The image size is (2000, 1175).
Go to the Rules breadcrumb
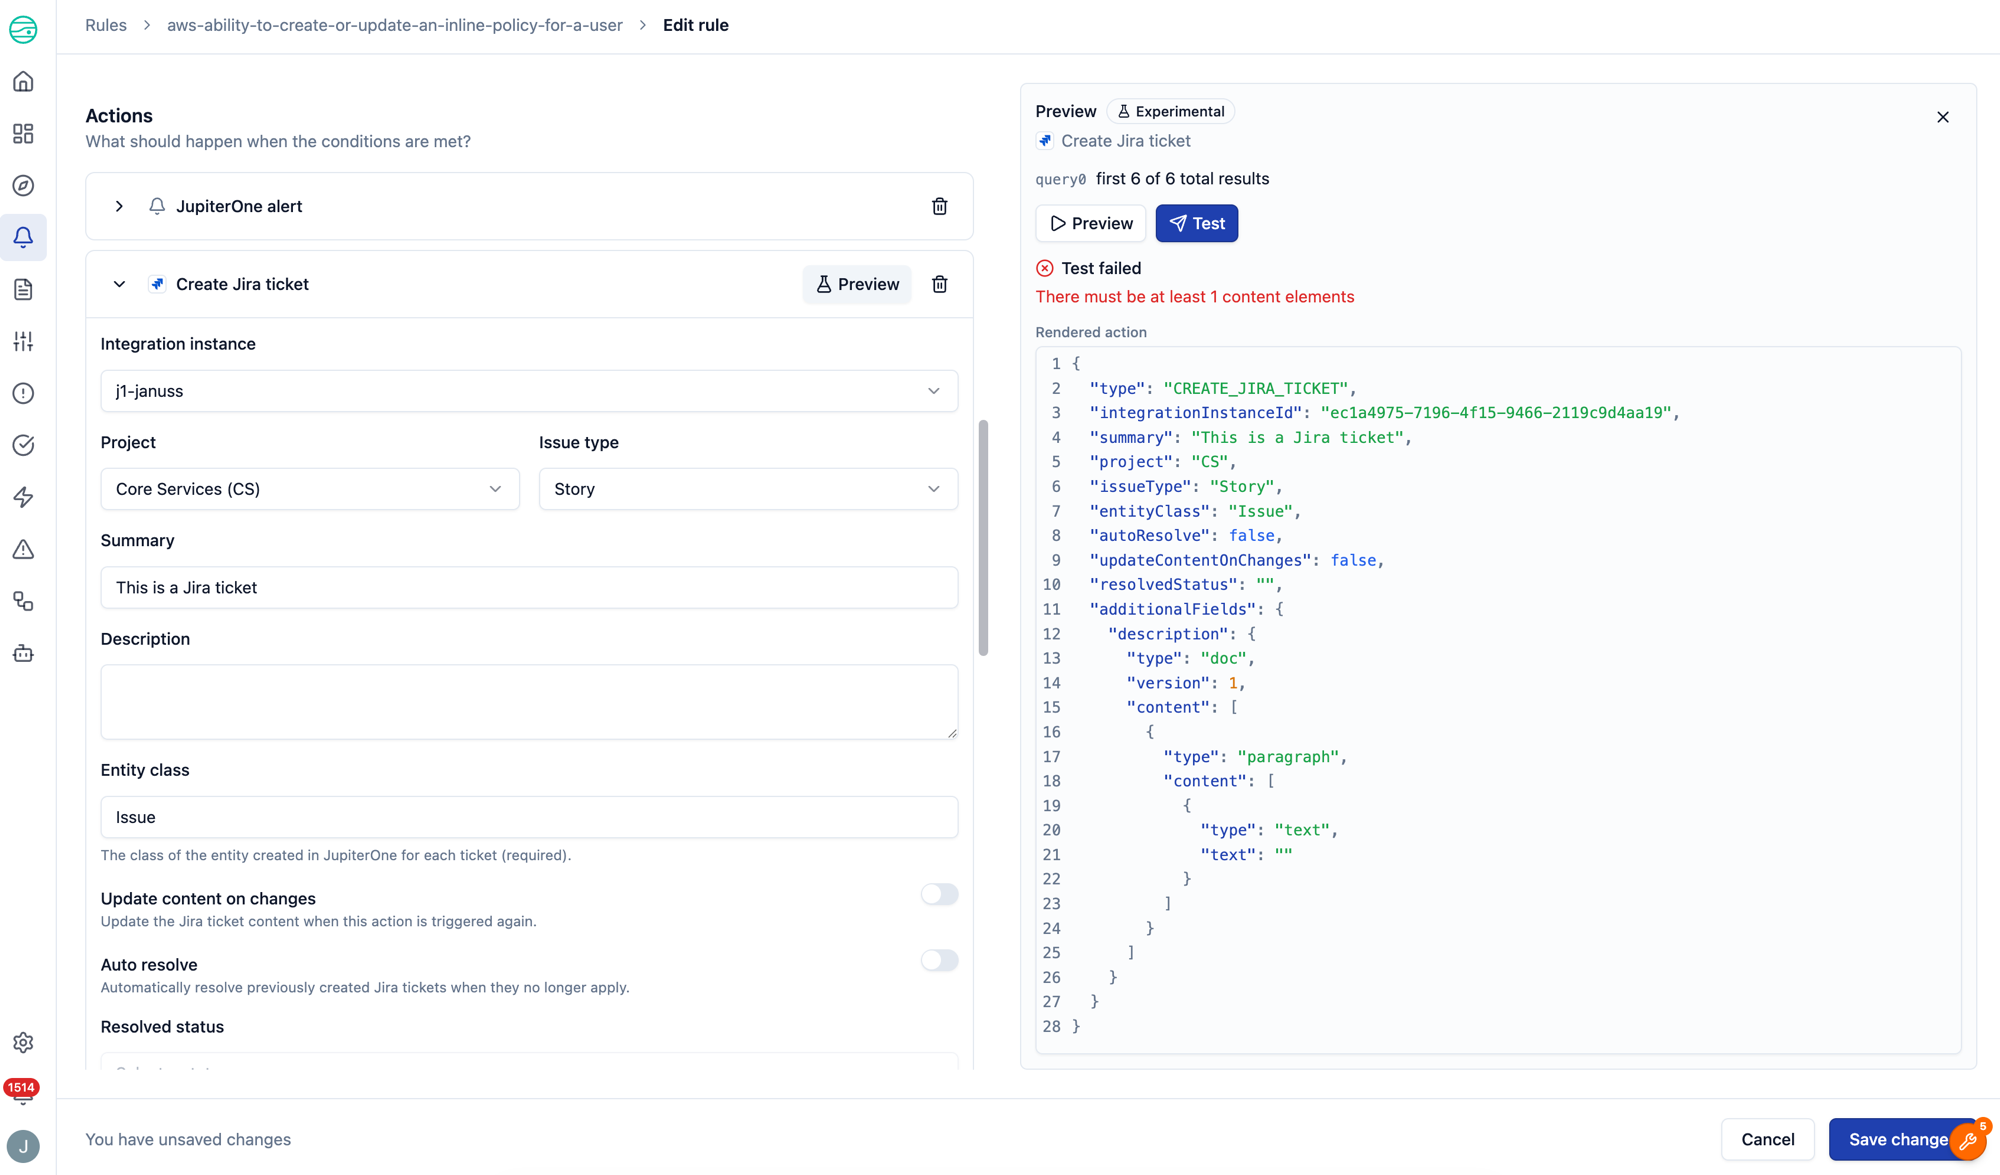pos(106,25)
